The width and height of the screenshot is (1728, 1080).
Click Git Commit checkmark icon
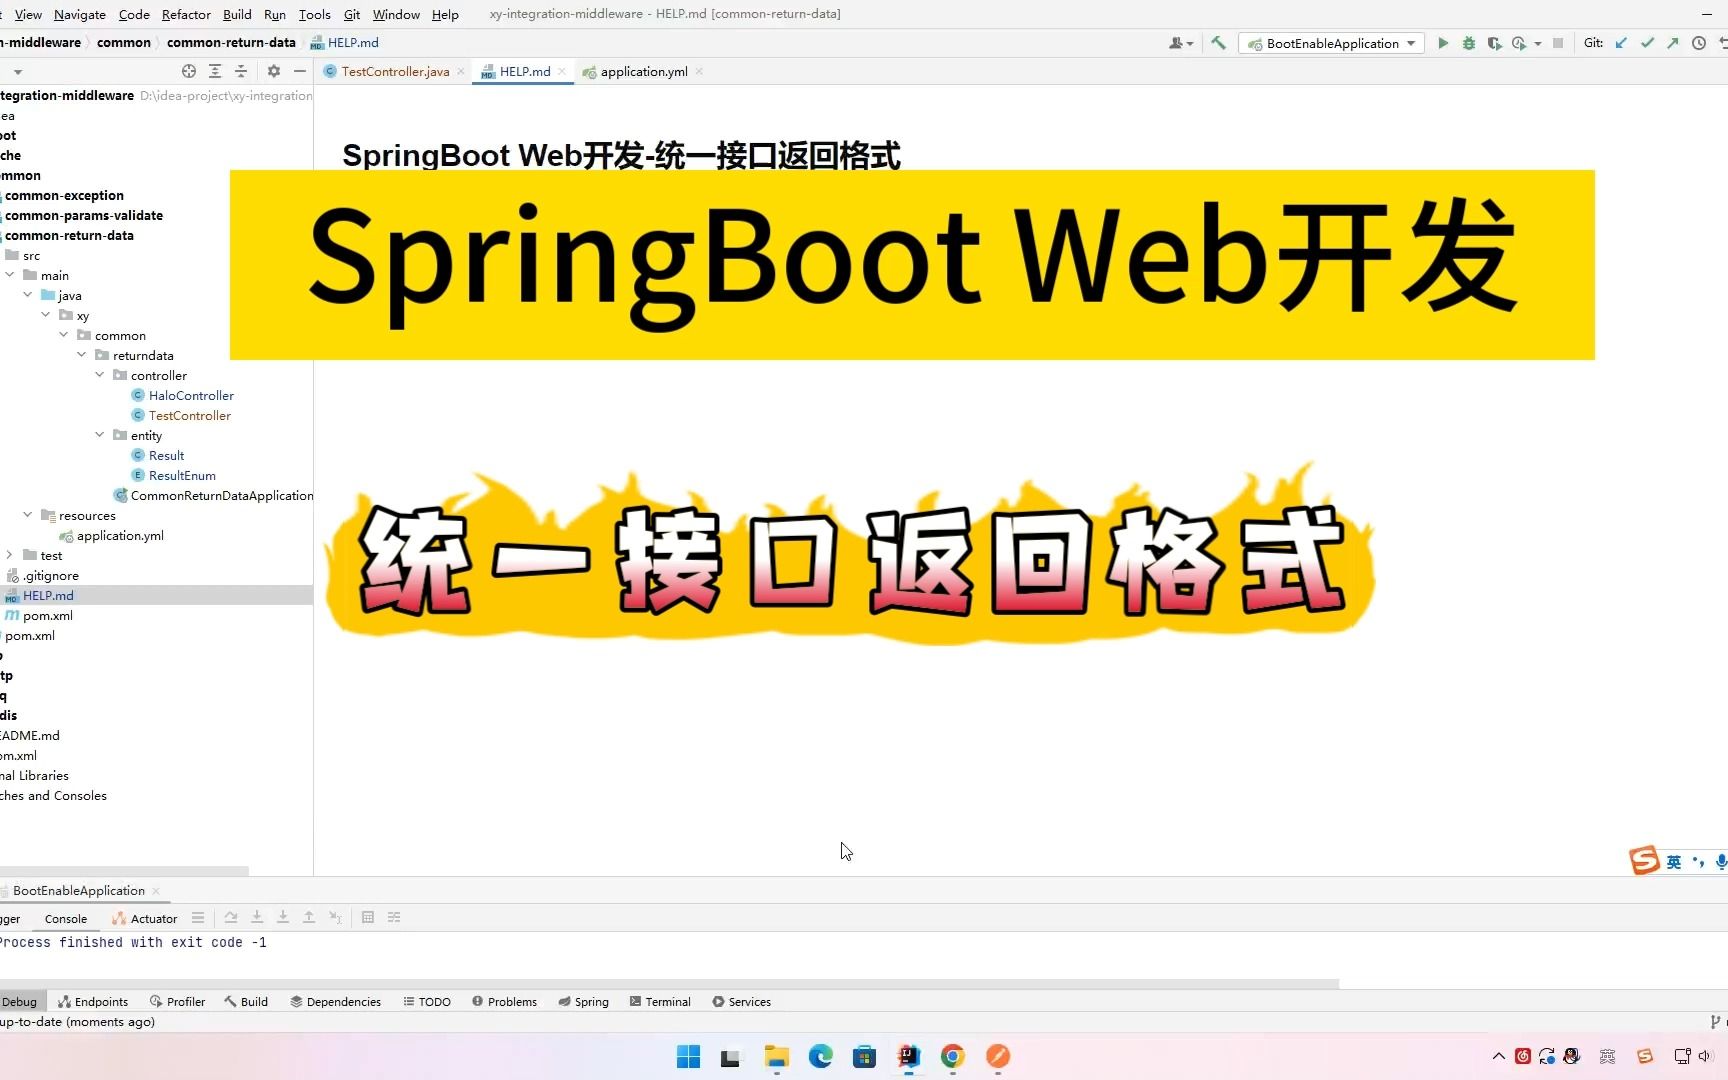point(1647,43)
